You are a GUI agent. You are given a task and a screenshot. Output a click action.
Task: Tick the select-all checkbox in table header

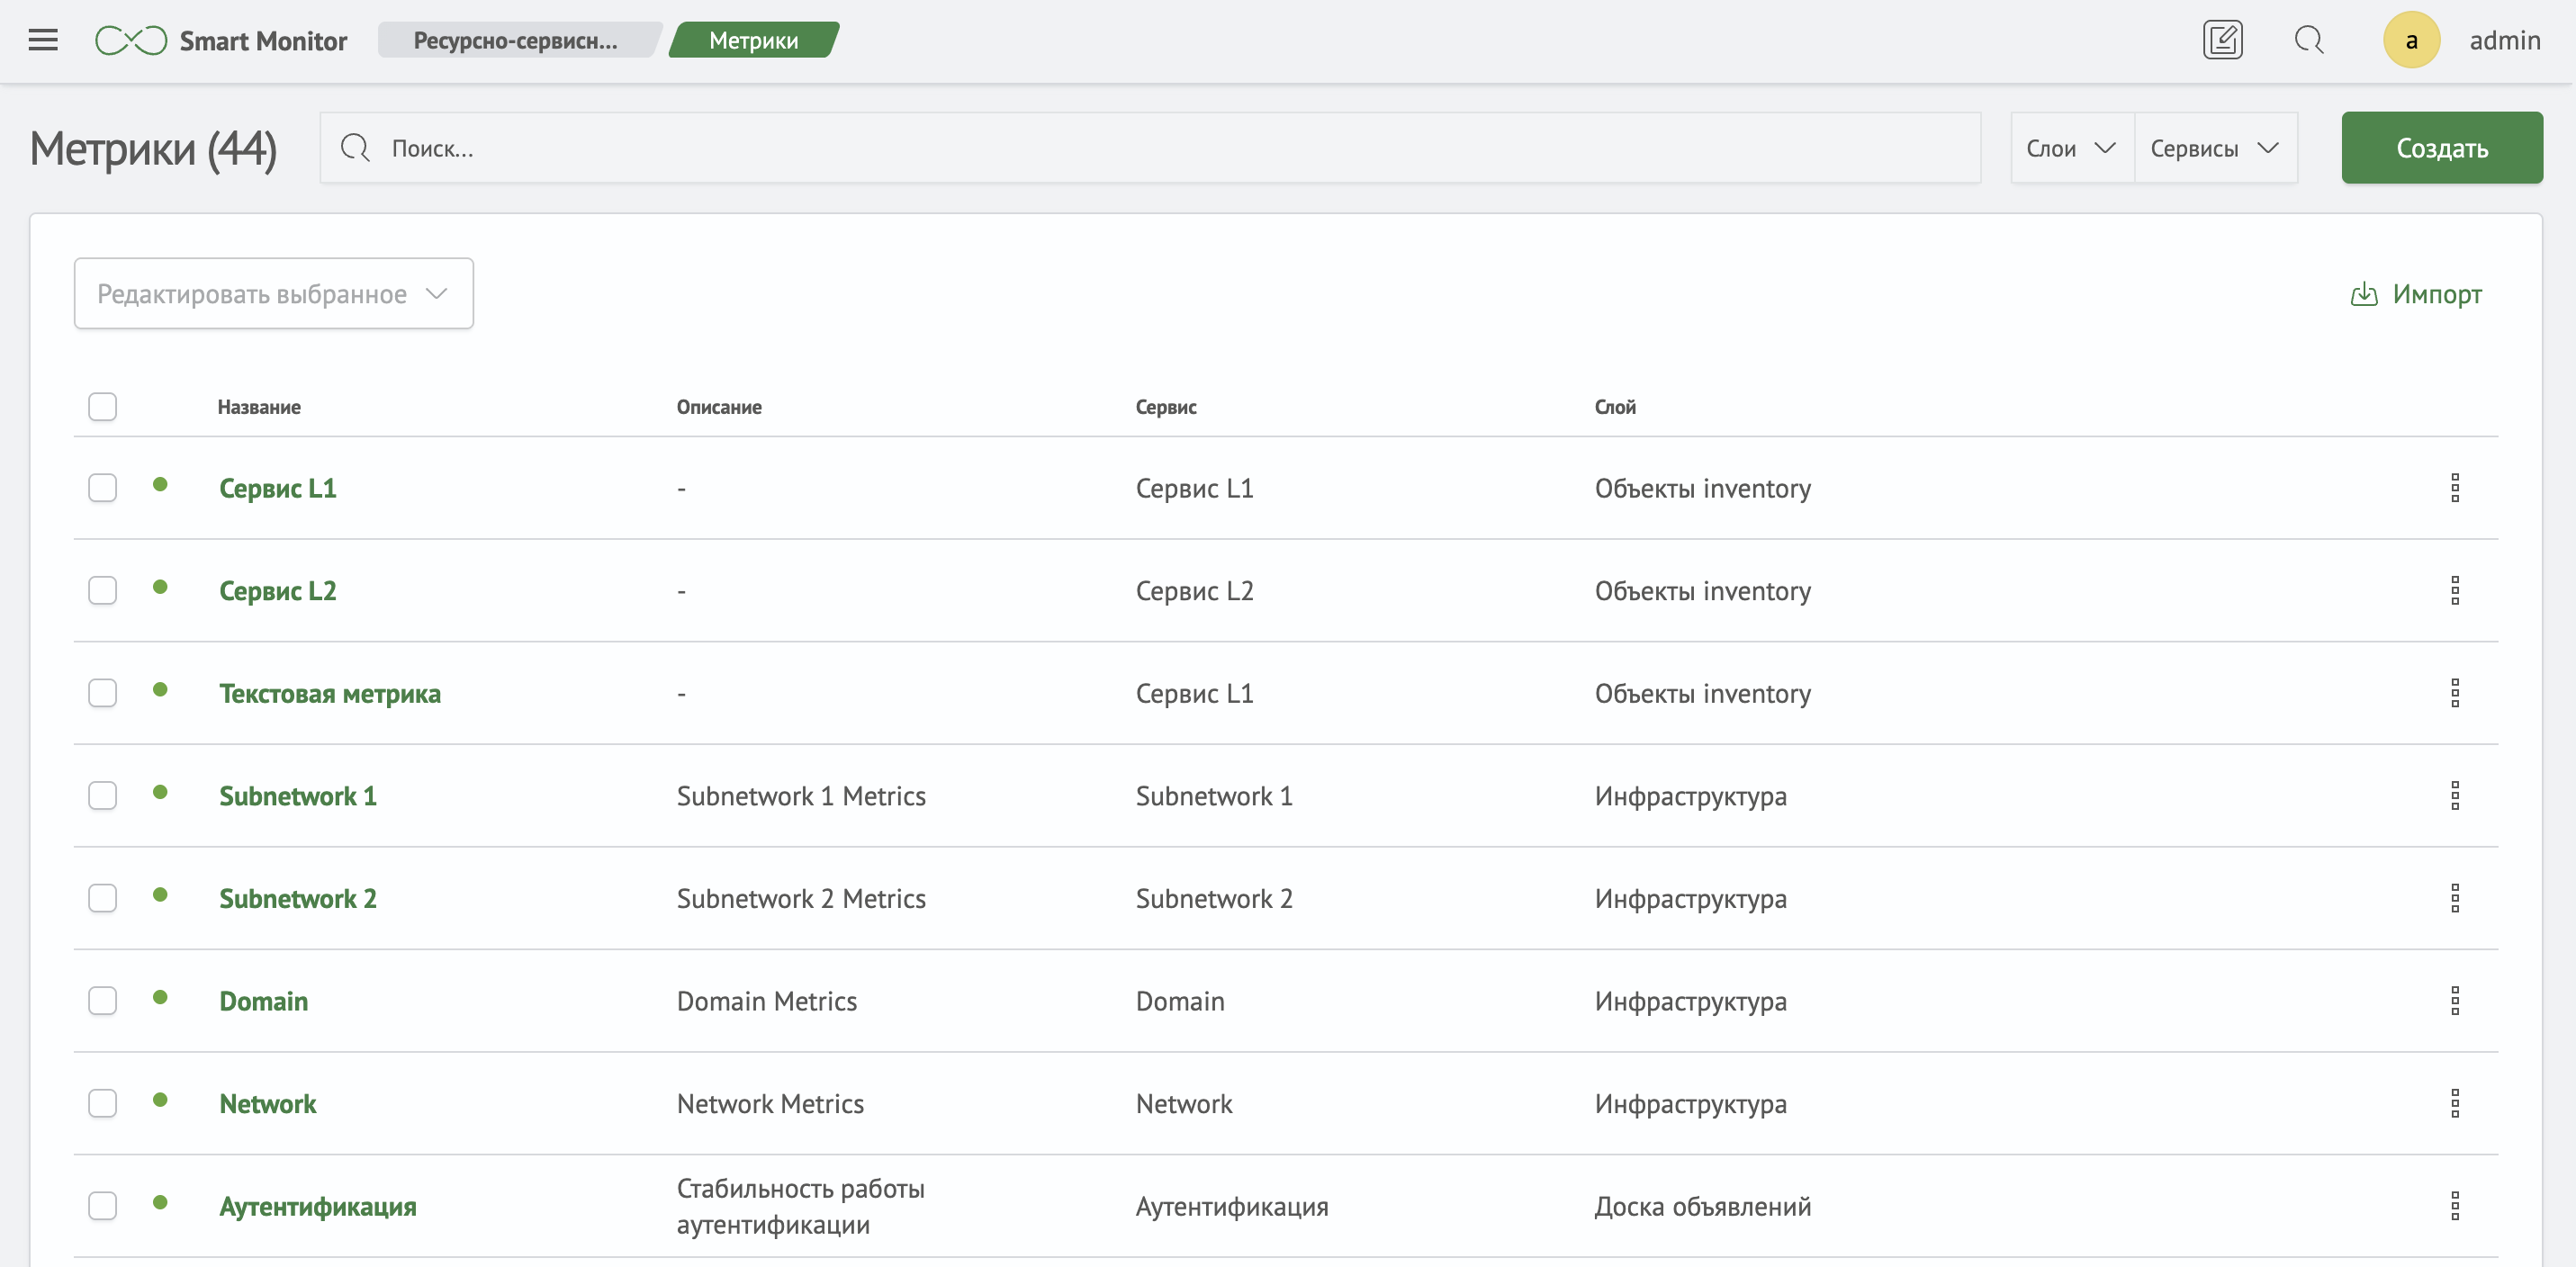click(102, 407)
